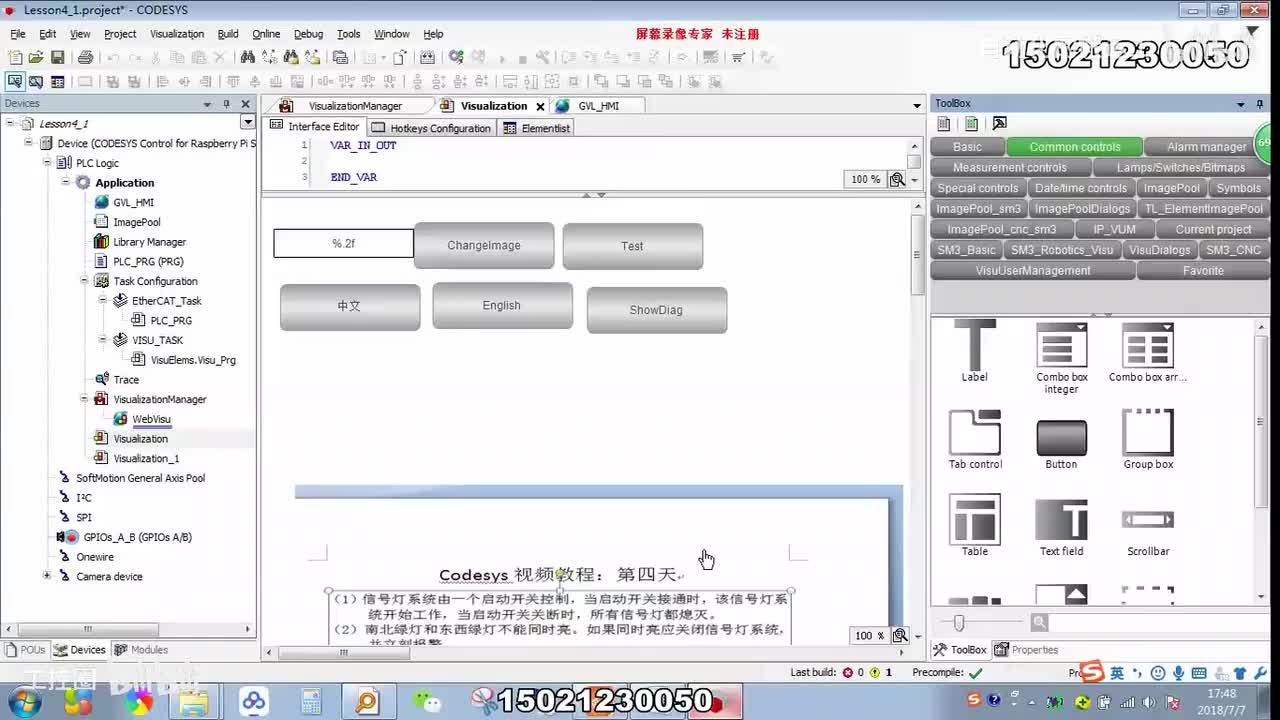Open the Online menu
Screen dimensions: 1280x720
[266, 34]
